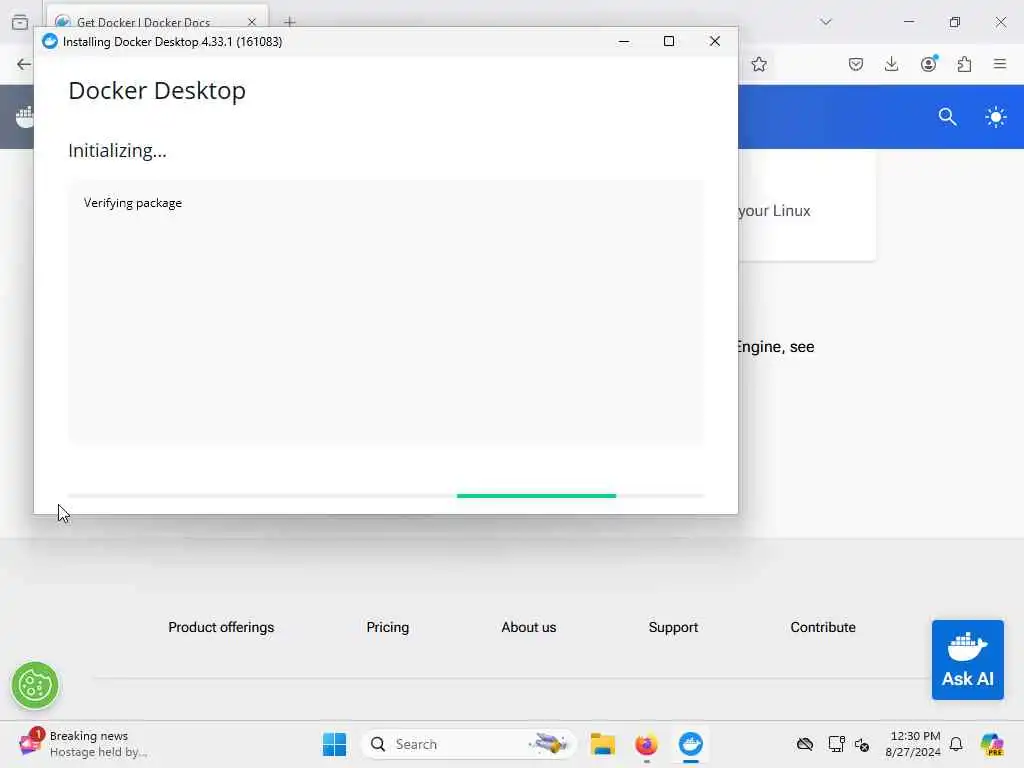Click the Firefox back arrow button
The width and height of the screenshot is (1024, 768).
(x=24, y=64)
